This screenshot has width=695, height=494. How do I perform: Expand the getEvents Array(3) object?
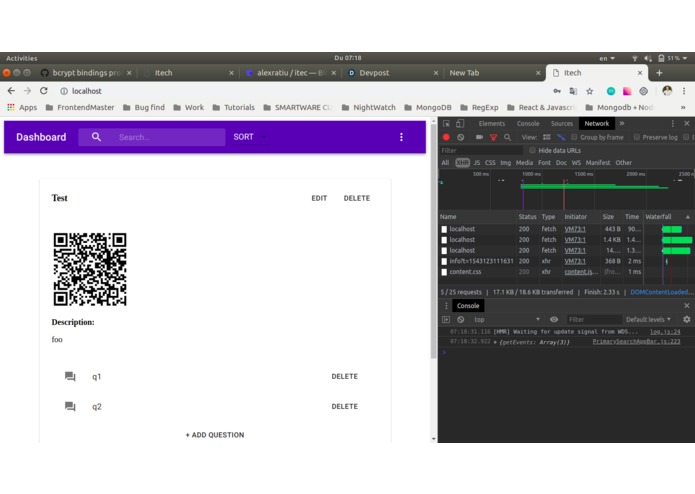[x=496, y=342]
